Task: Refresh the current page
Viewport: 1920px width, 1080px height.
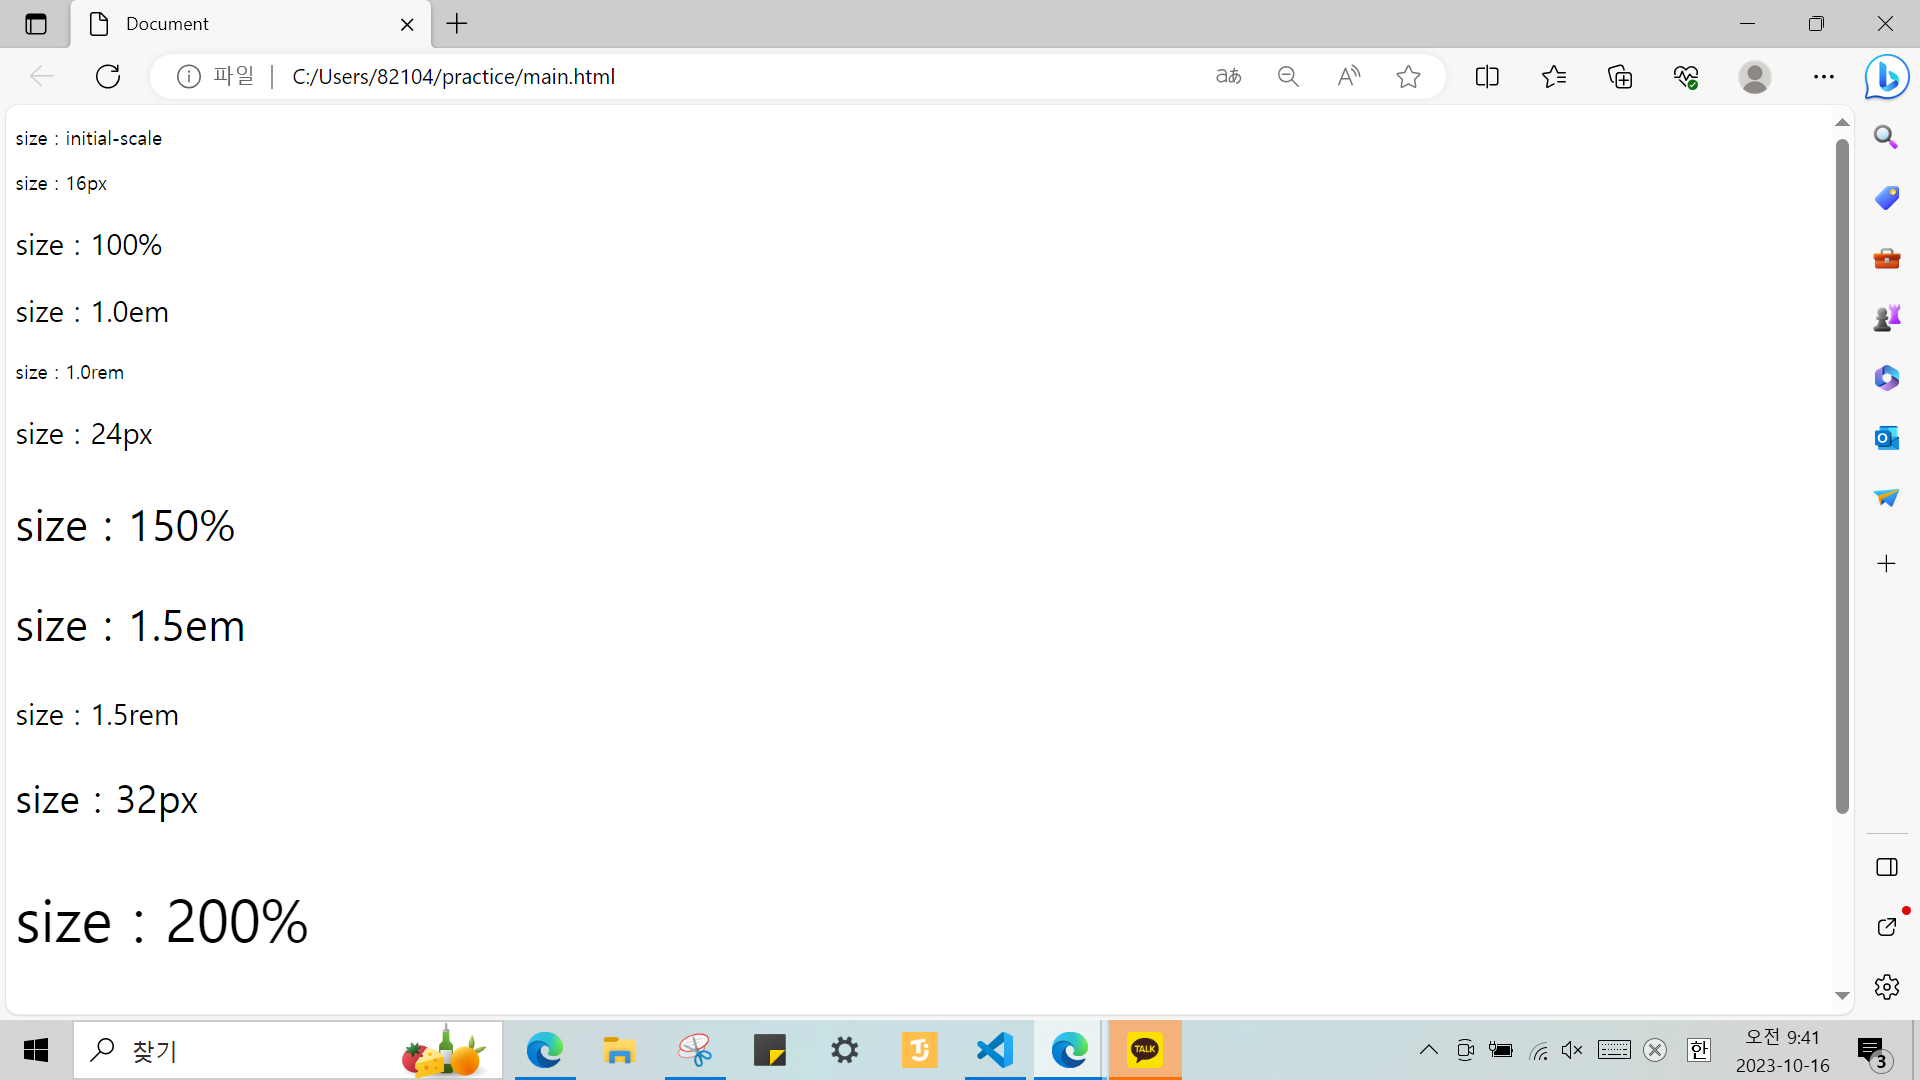Action: (x=108, y=76)
